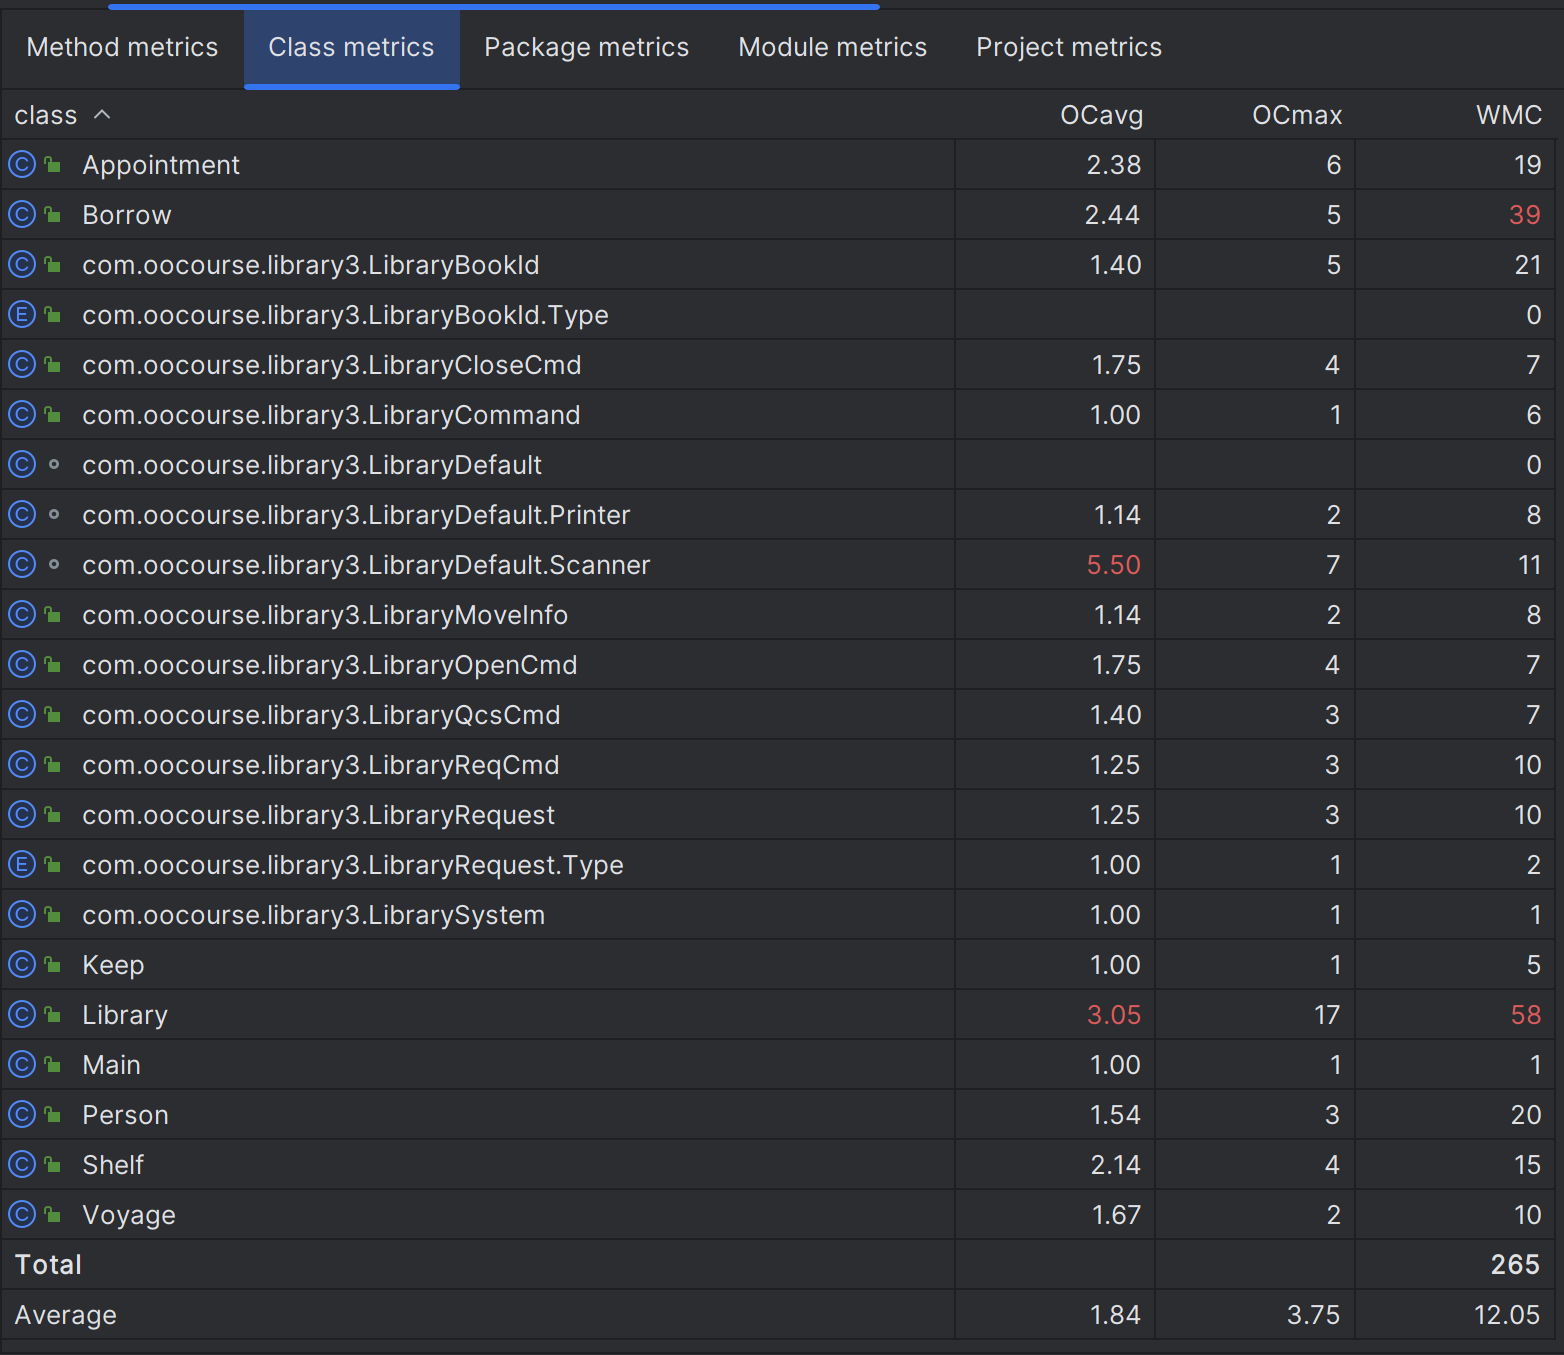Select the com.oocourse.library3.LibraryDefault.Printer row name
The image size is (1564, 1355).
(356, 515)
